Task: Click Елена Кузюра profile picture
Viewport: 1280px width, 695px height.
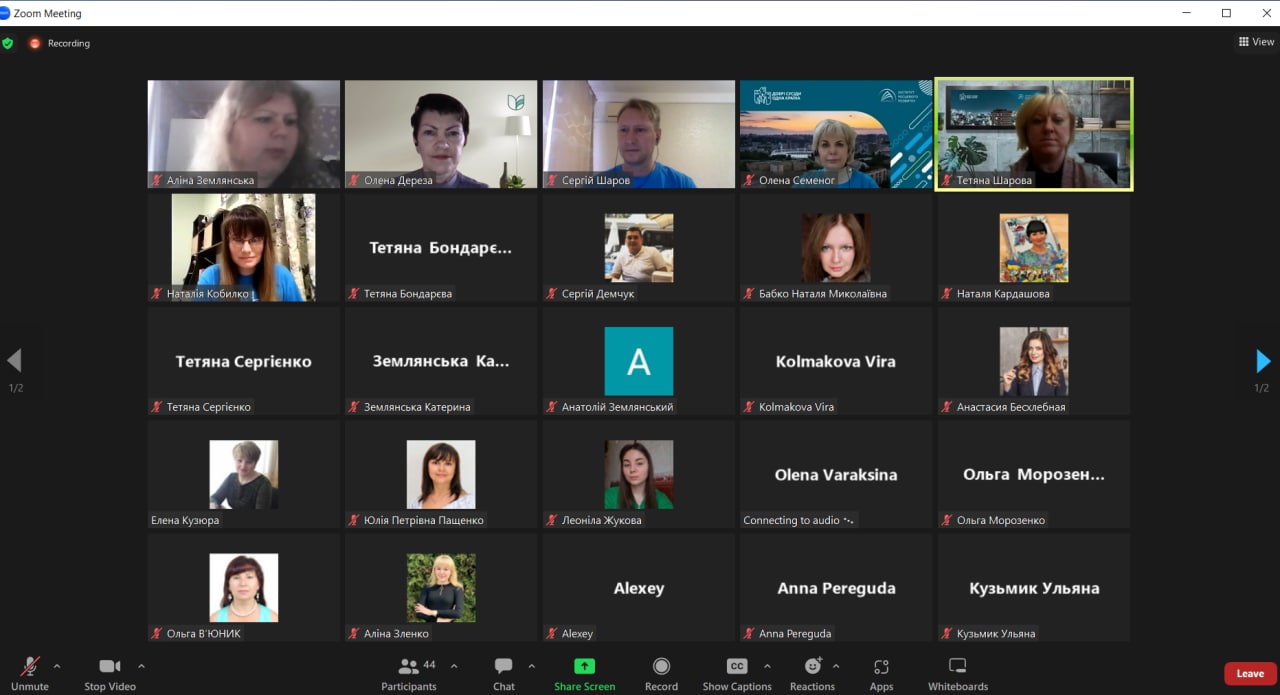Action: (244, 474)
